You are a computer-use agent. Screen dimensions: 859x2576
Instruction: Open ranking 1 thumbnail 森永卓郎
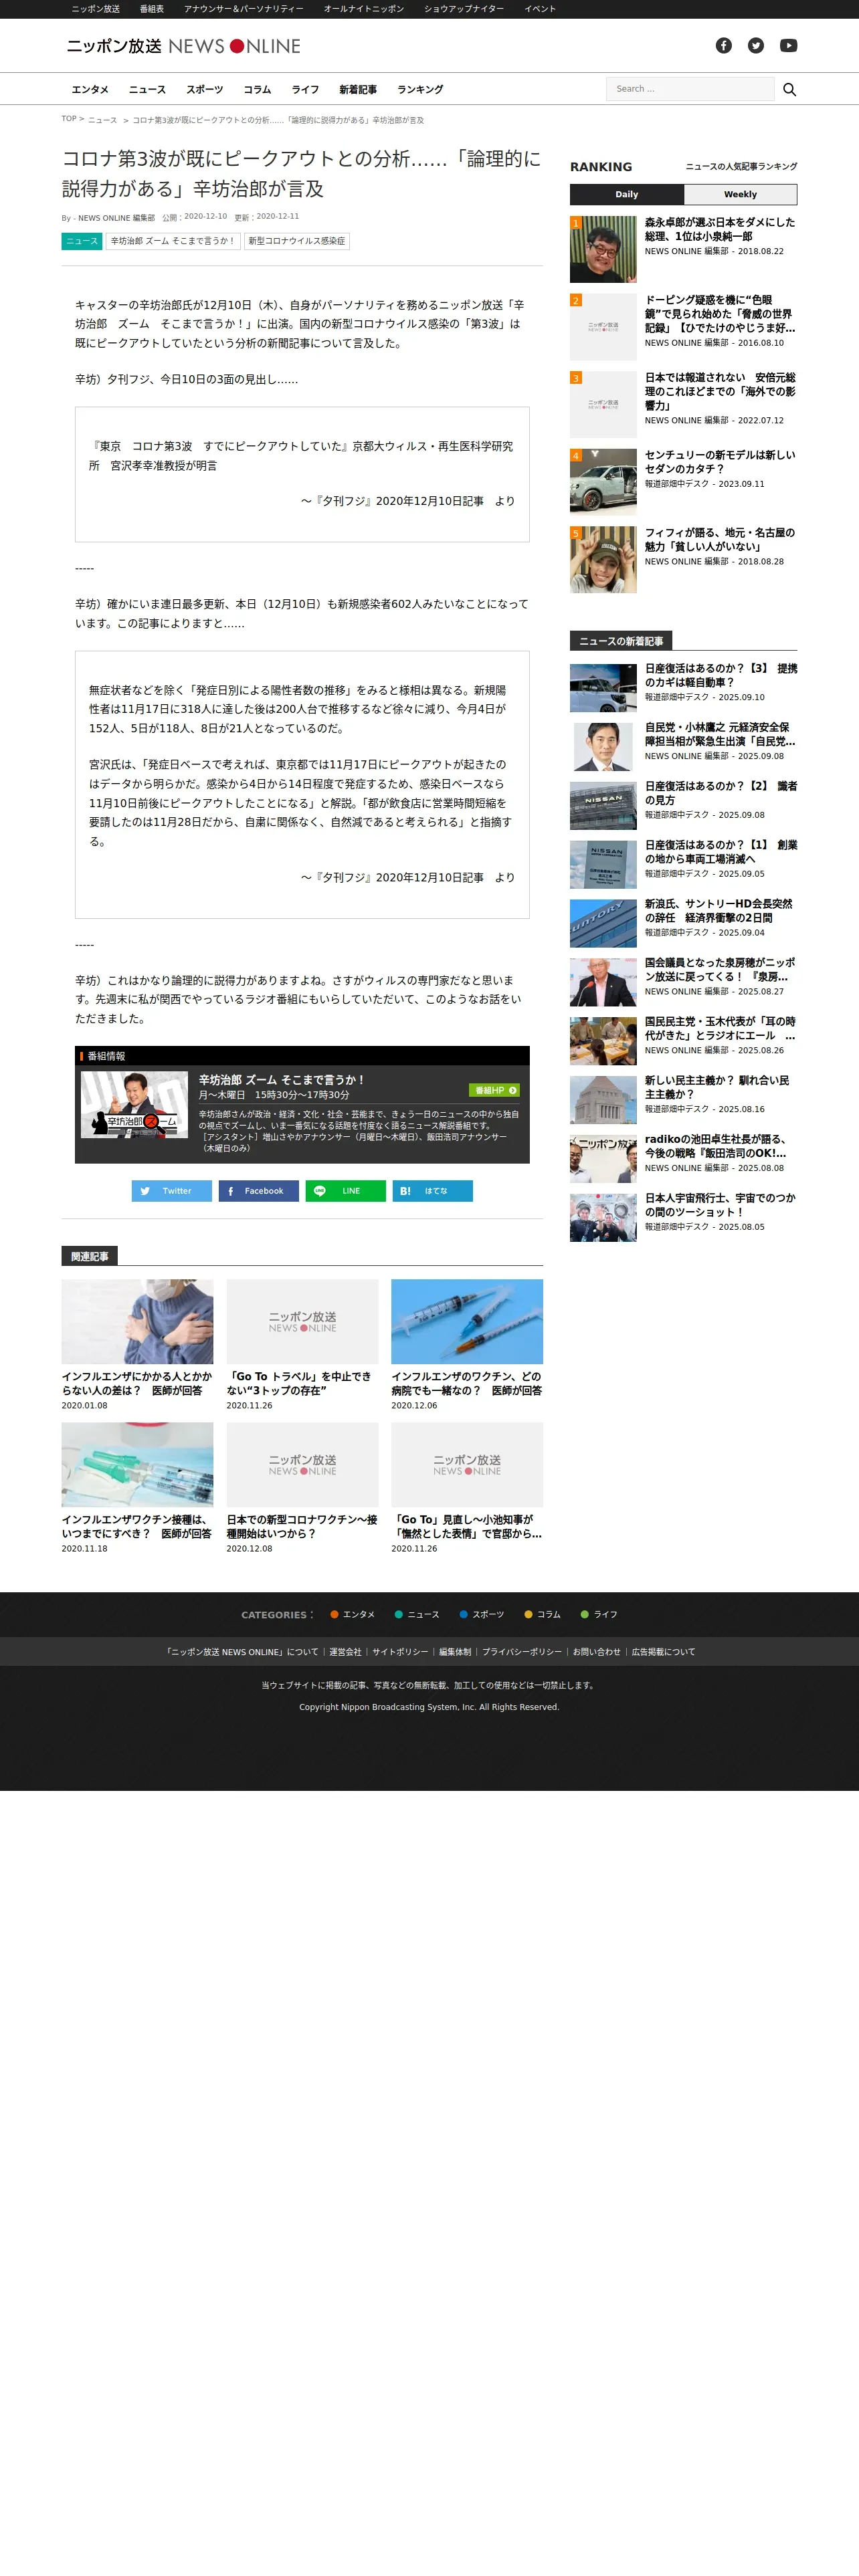point(603,249)
